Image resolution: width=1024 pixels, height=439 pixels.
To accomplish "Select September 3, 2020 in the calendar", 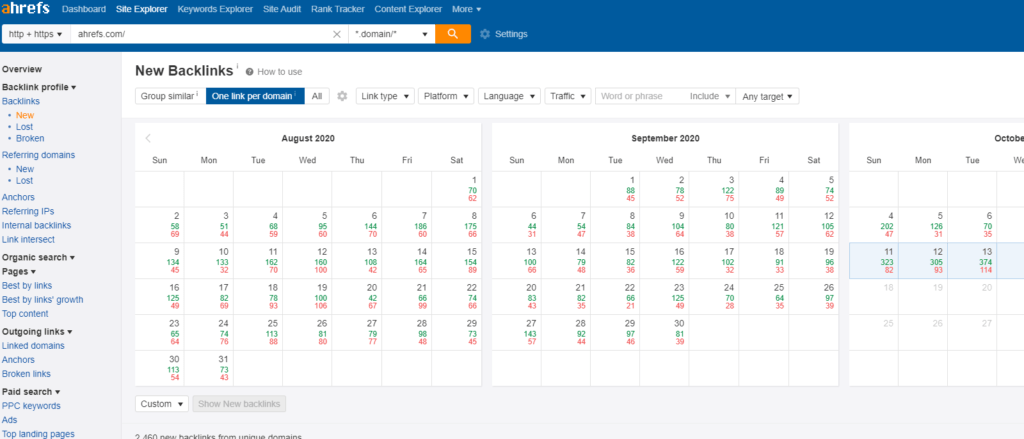I will 714,189.
